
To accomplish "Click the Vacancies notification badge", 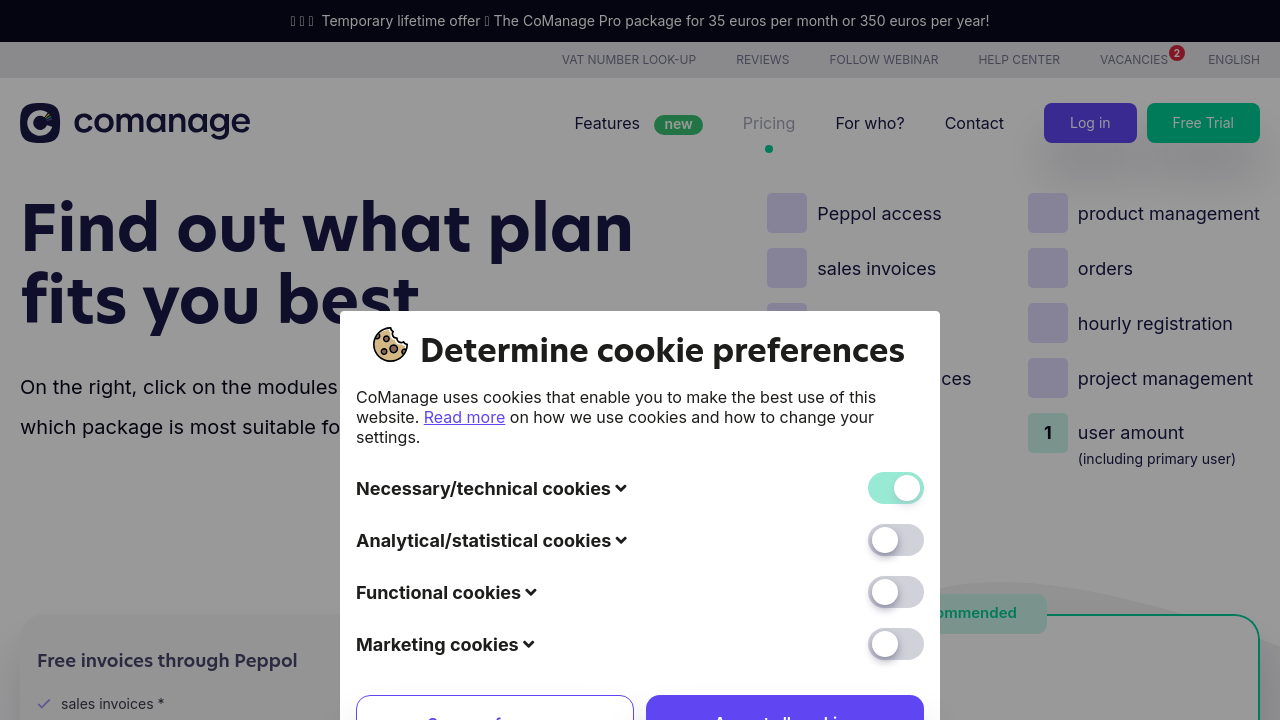I will pos(1177,53).
